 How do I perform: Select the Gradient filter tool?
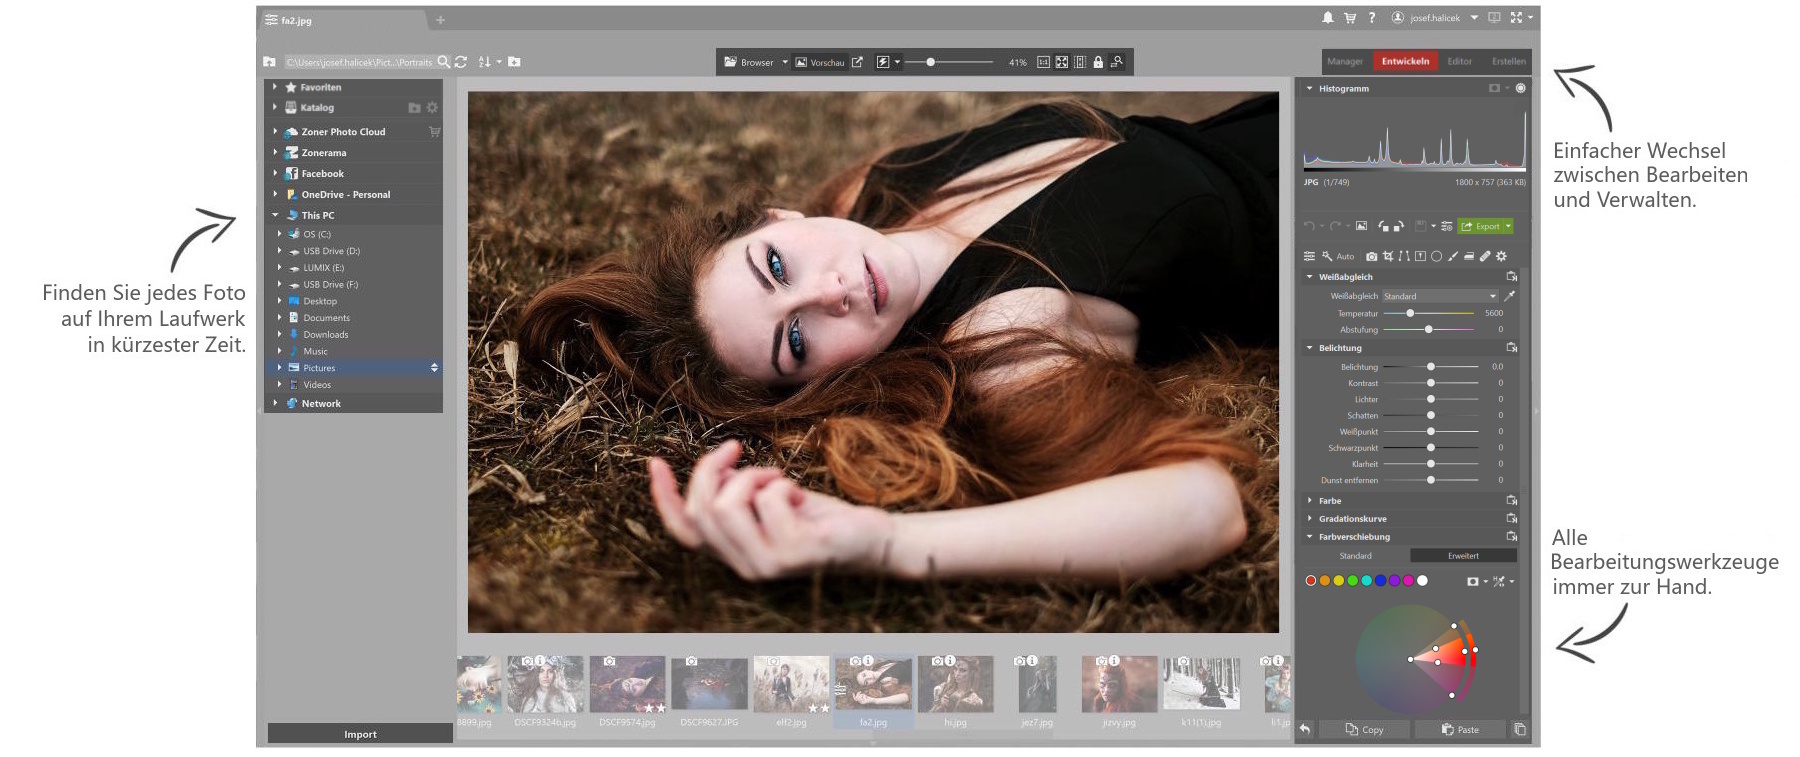coord(1420,256)
